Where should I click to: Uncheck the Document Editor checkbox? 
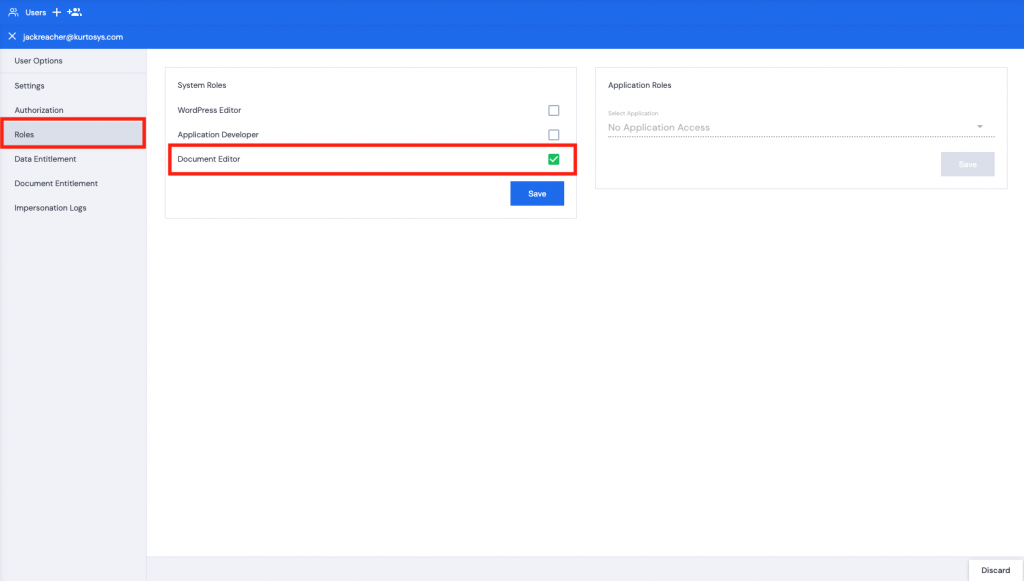pos(553,159)
